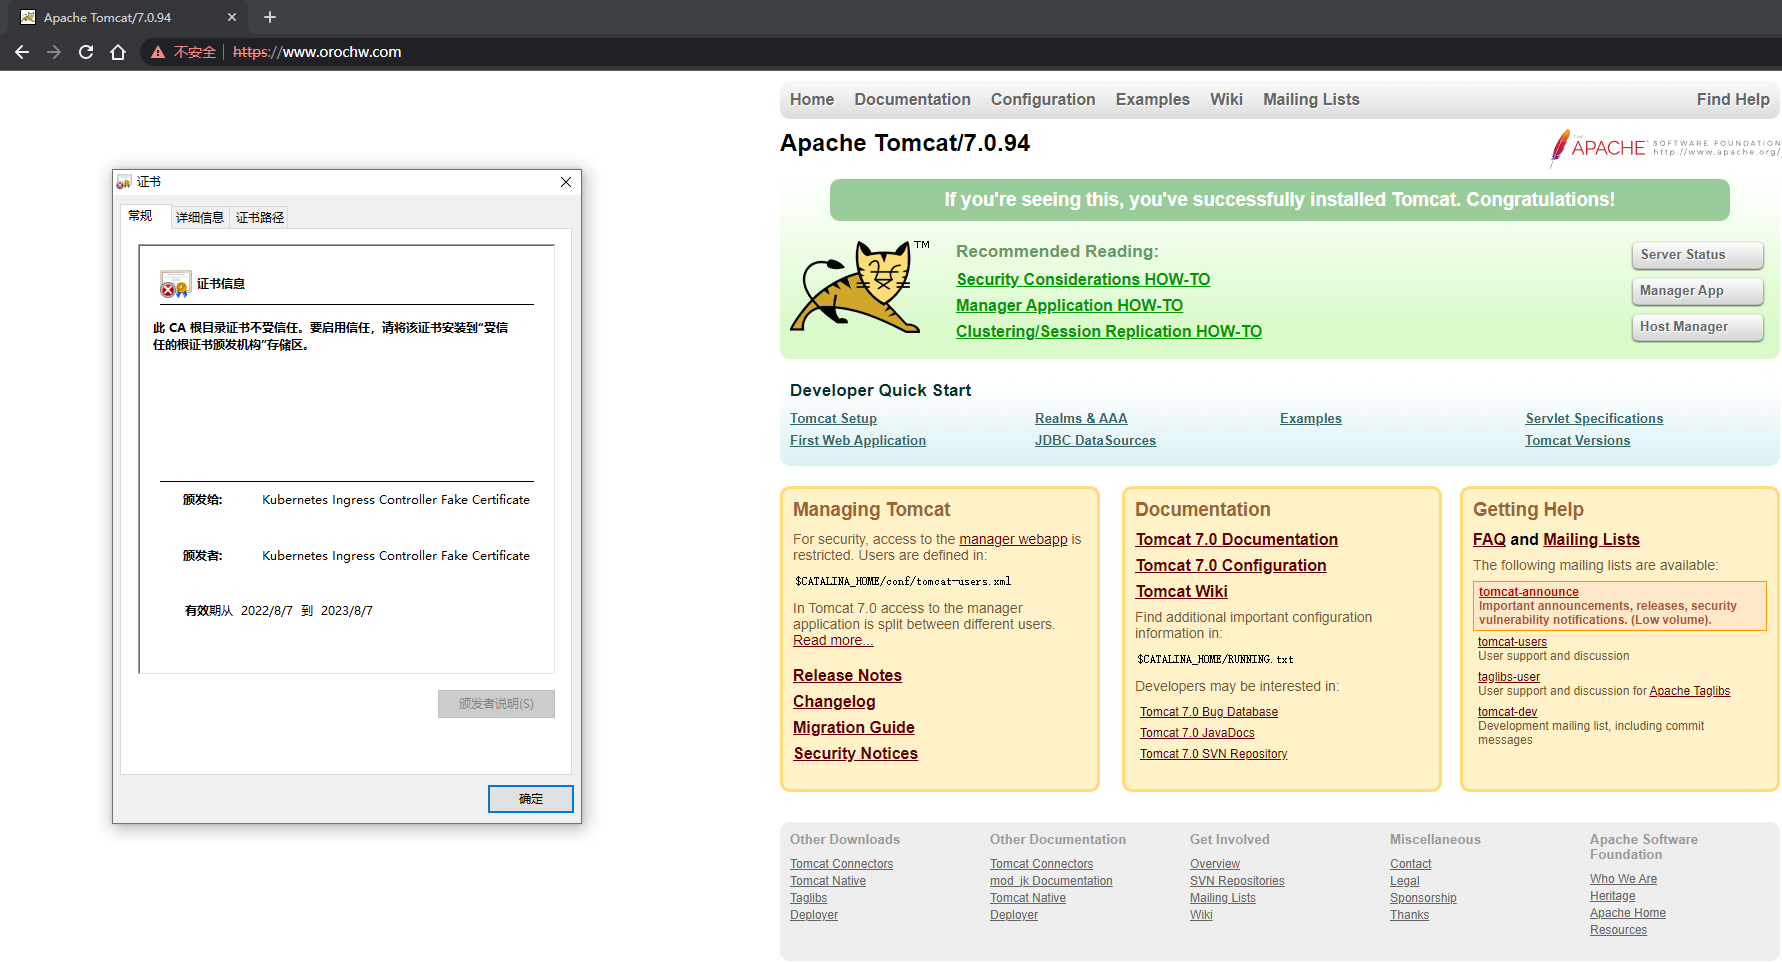The image size is (1782, 963).
Task: Click Find Help in navigation bar
Action: coord(1733,99)
